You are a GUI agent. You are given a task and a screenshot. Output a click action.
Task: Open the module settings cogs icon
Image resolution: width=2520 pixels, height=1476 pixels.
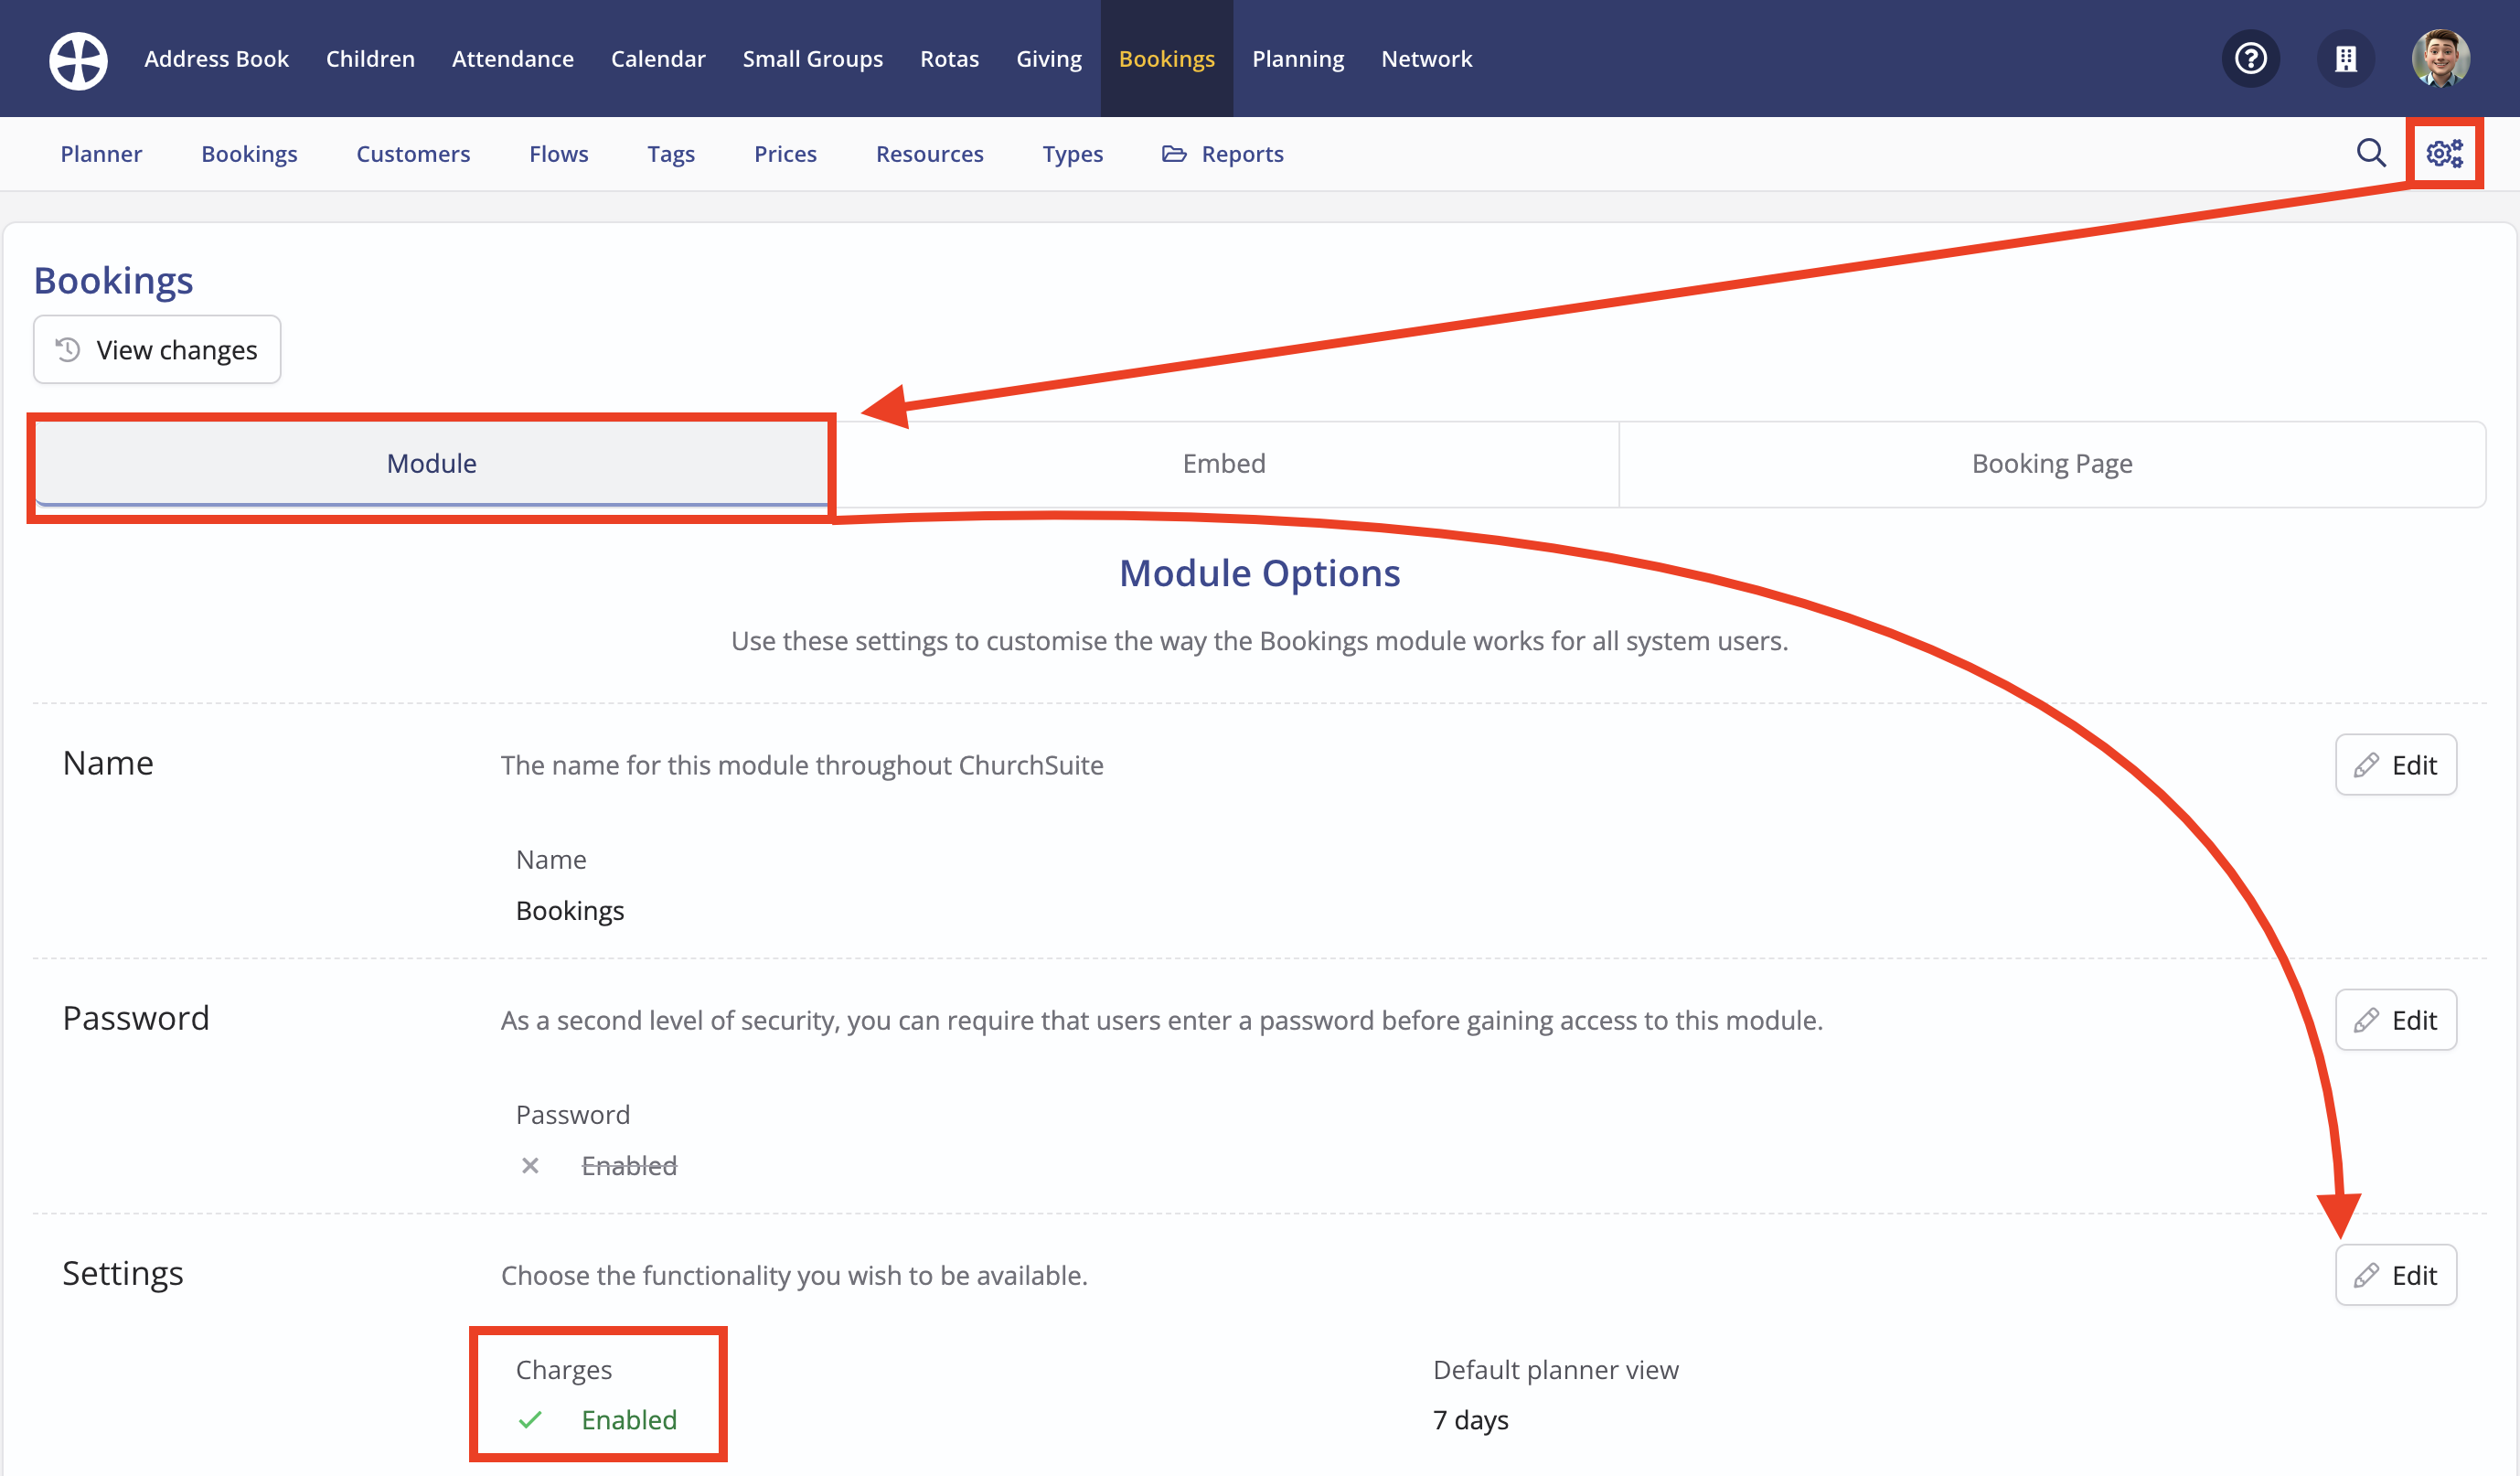tap(2444, 153)
